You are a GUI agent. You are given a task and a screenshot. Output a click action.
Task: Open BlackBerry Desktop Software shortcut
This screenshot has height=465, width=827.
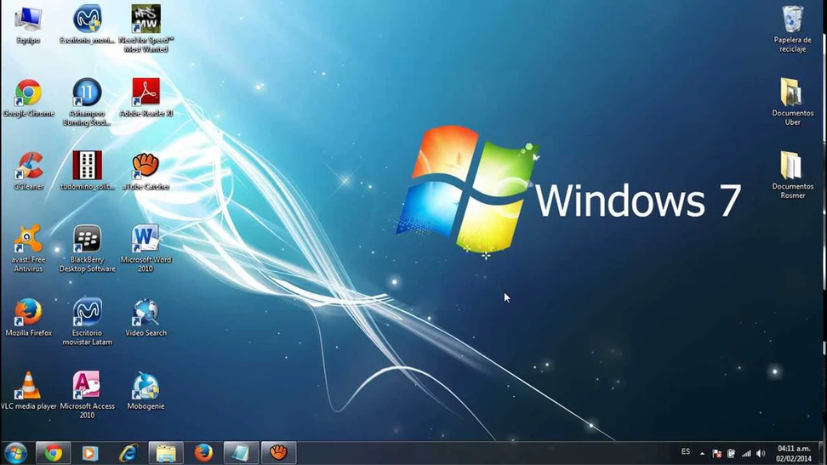point(87,239)
